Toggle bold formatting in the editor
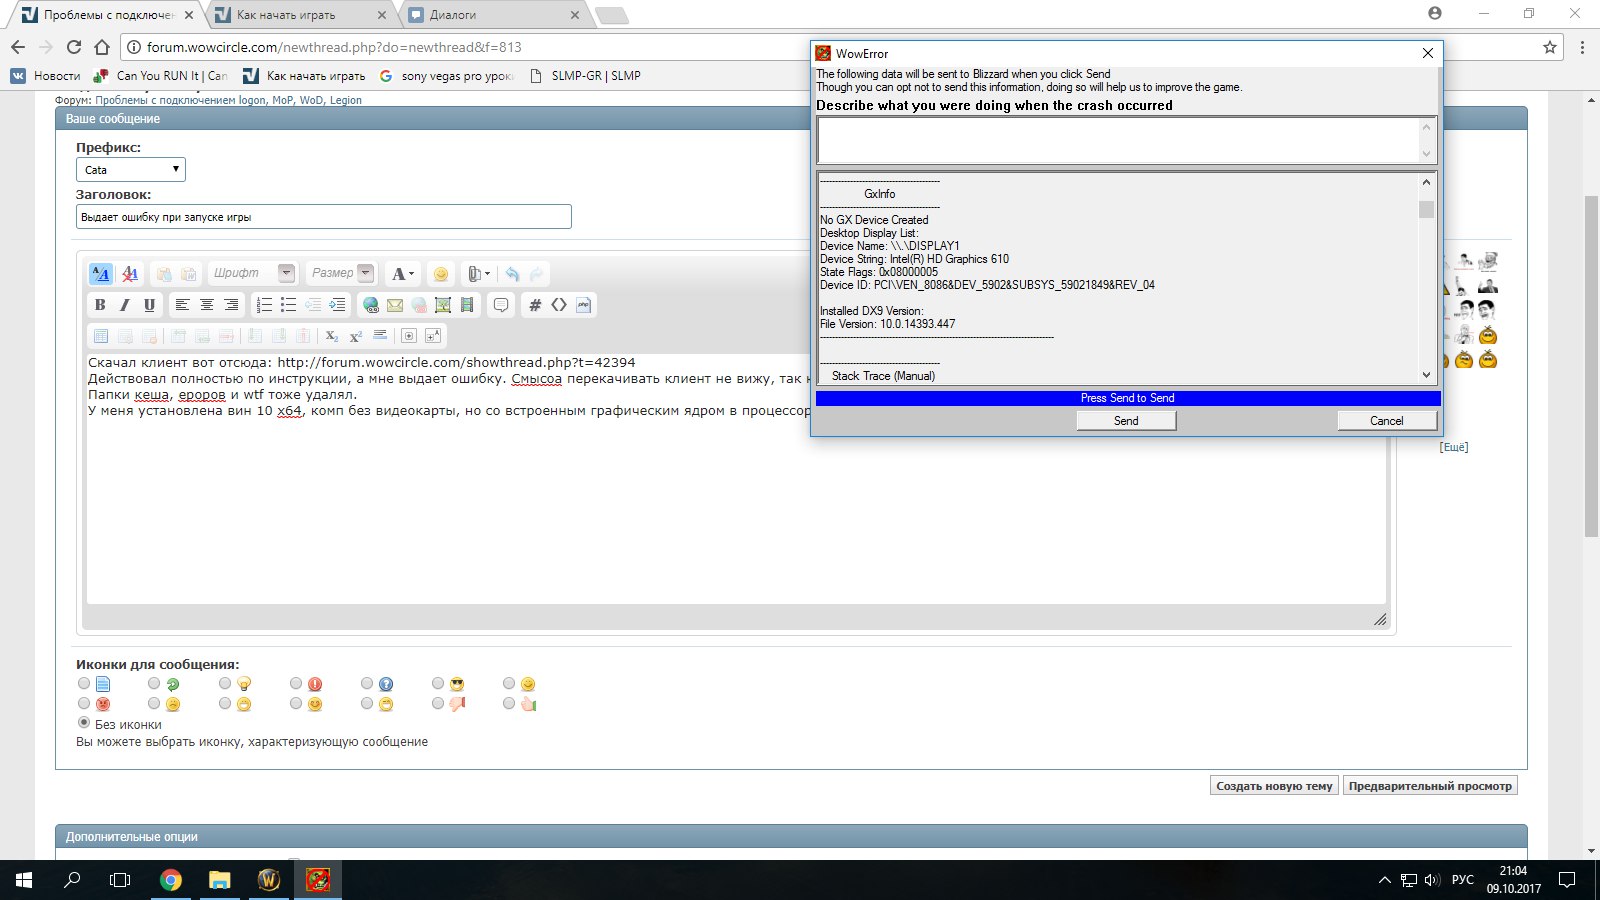This screenshot has height=900, width=1600. [100, 305]
